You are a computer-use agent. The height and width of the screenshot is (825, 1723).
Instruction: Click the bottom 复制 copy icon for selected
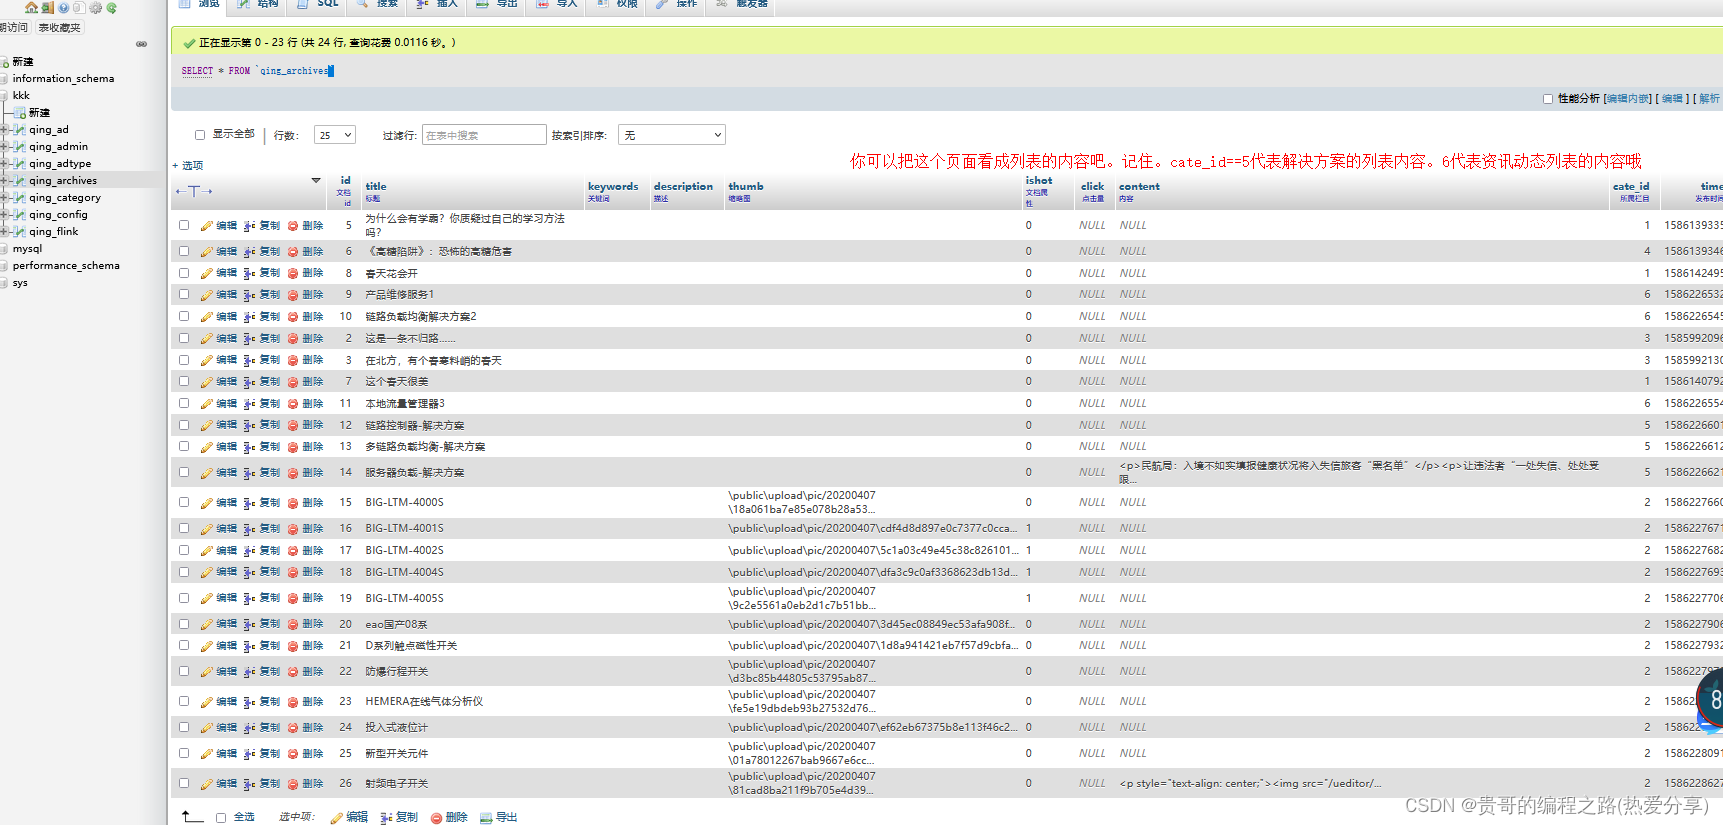(x=386, y=818)
